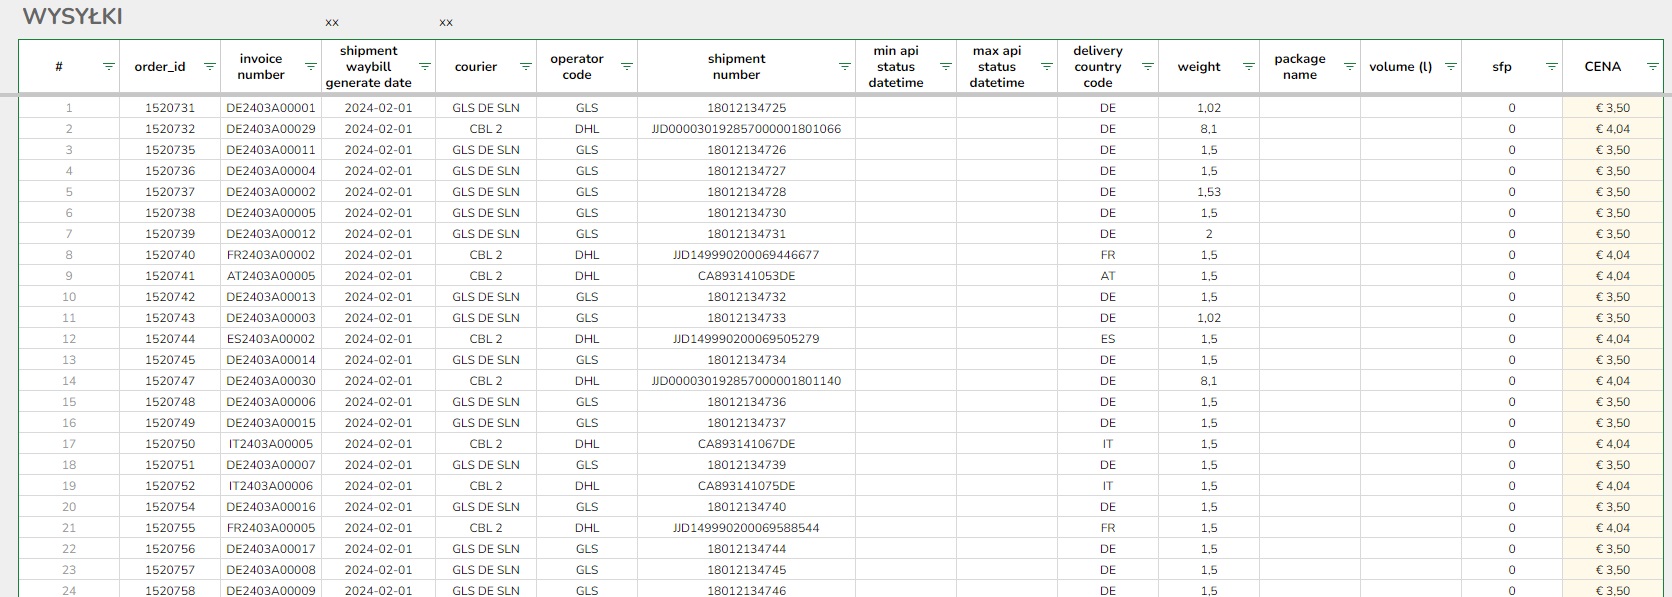This screenshot has height=597, width=1672.
Task: Open the filter for the # column
Action: [x=108, y=67]
